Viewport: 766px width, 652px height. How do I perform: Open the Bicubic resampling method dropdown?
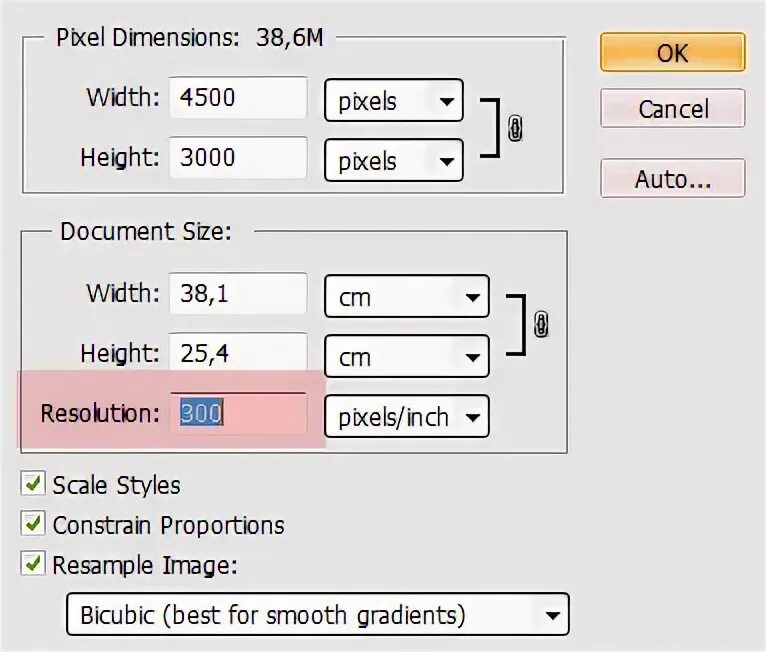(317, 614)
